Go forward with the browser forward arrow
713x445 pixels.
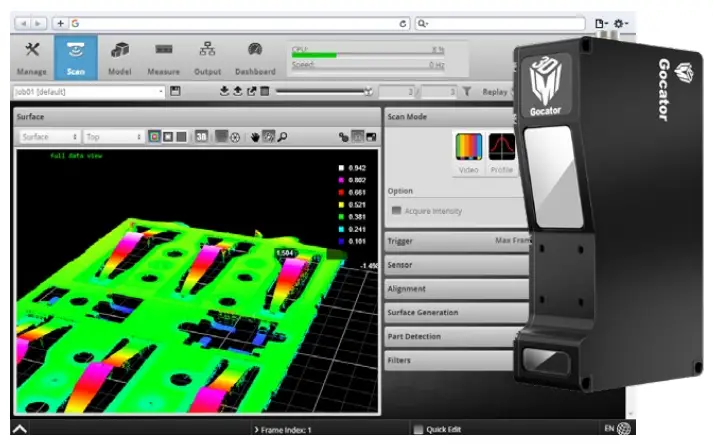tap(38, 23)
